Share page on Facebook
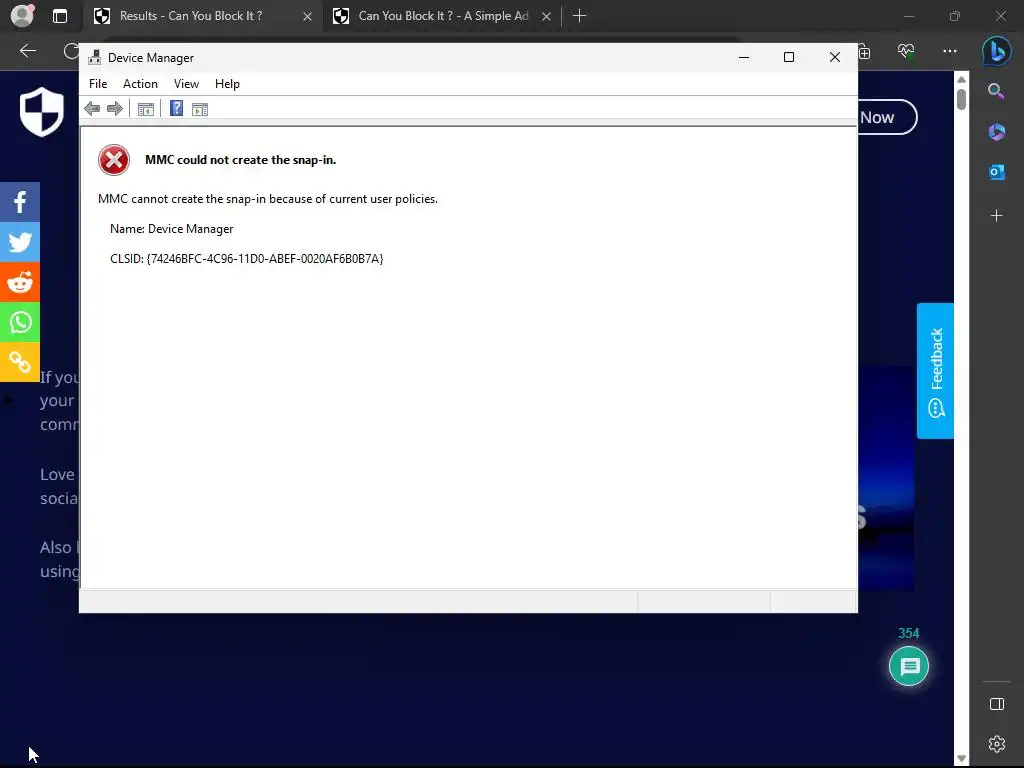Viewport: 1024px width, 768px height. tap(20, 202)
